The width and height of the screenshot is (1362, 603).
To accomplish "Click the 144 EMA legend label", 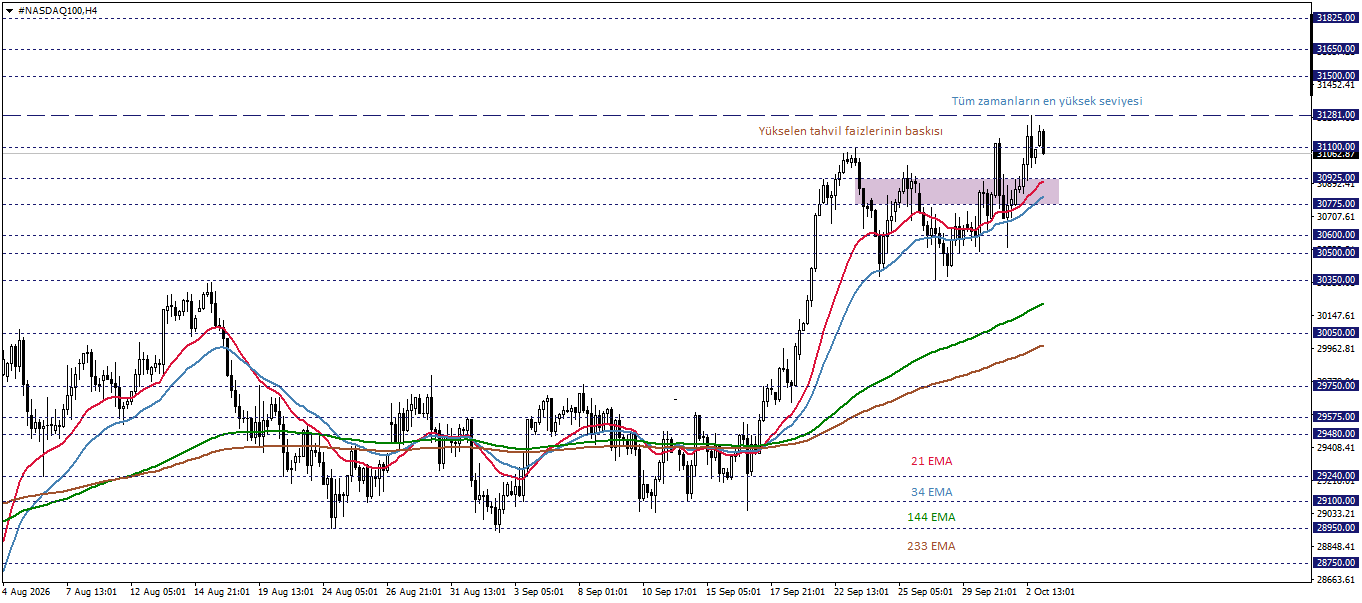I will 931,517.
